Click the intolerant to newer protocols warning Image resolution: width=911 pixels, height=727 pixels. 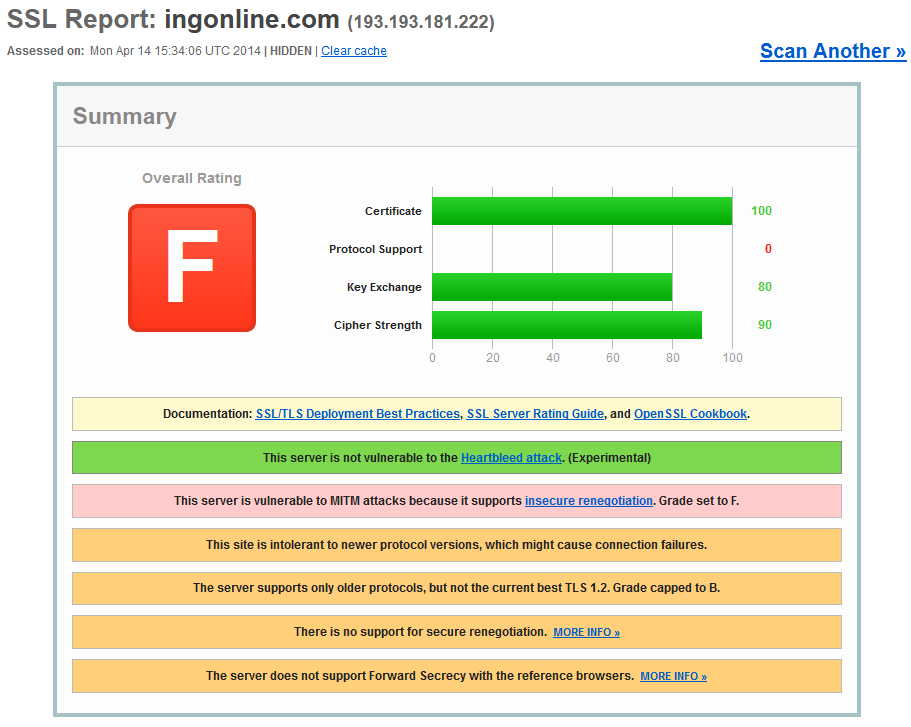(457, 545)
